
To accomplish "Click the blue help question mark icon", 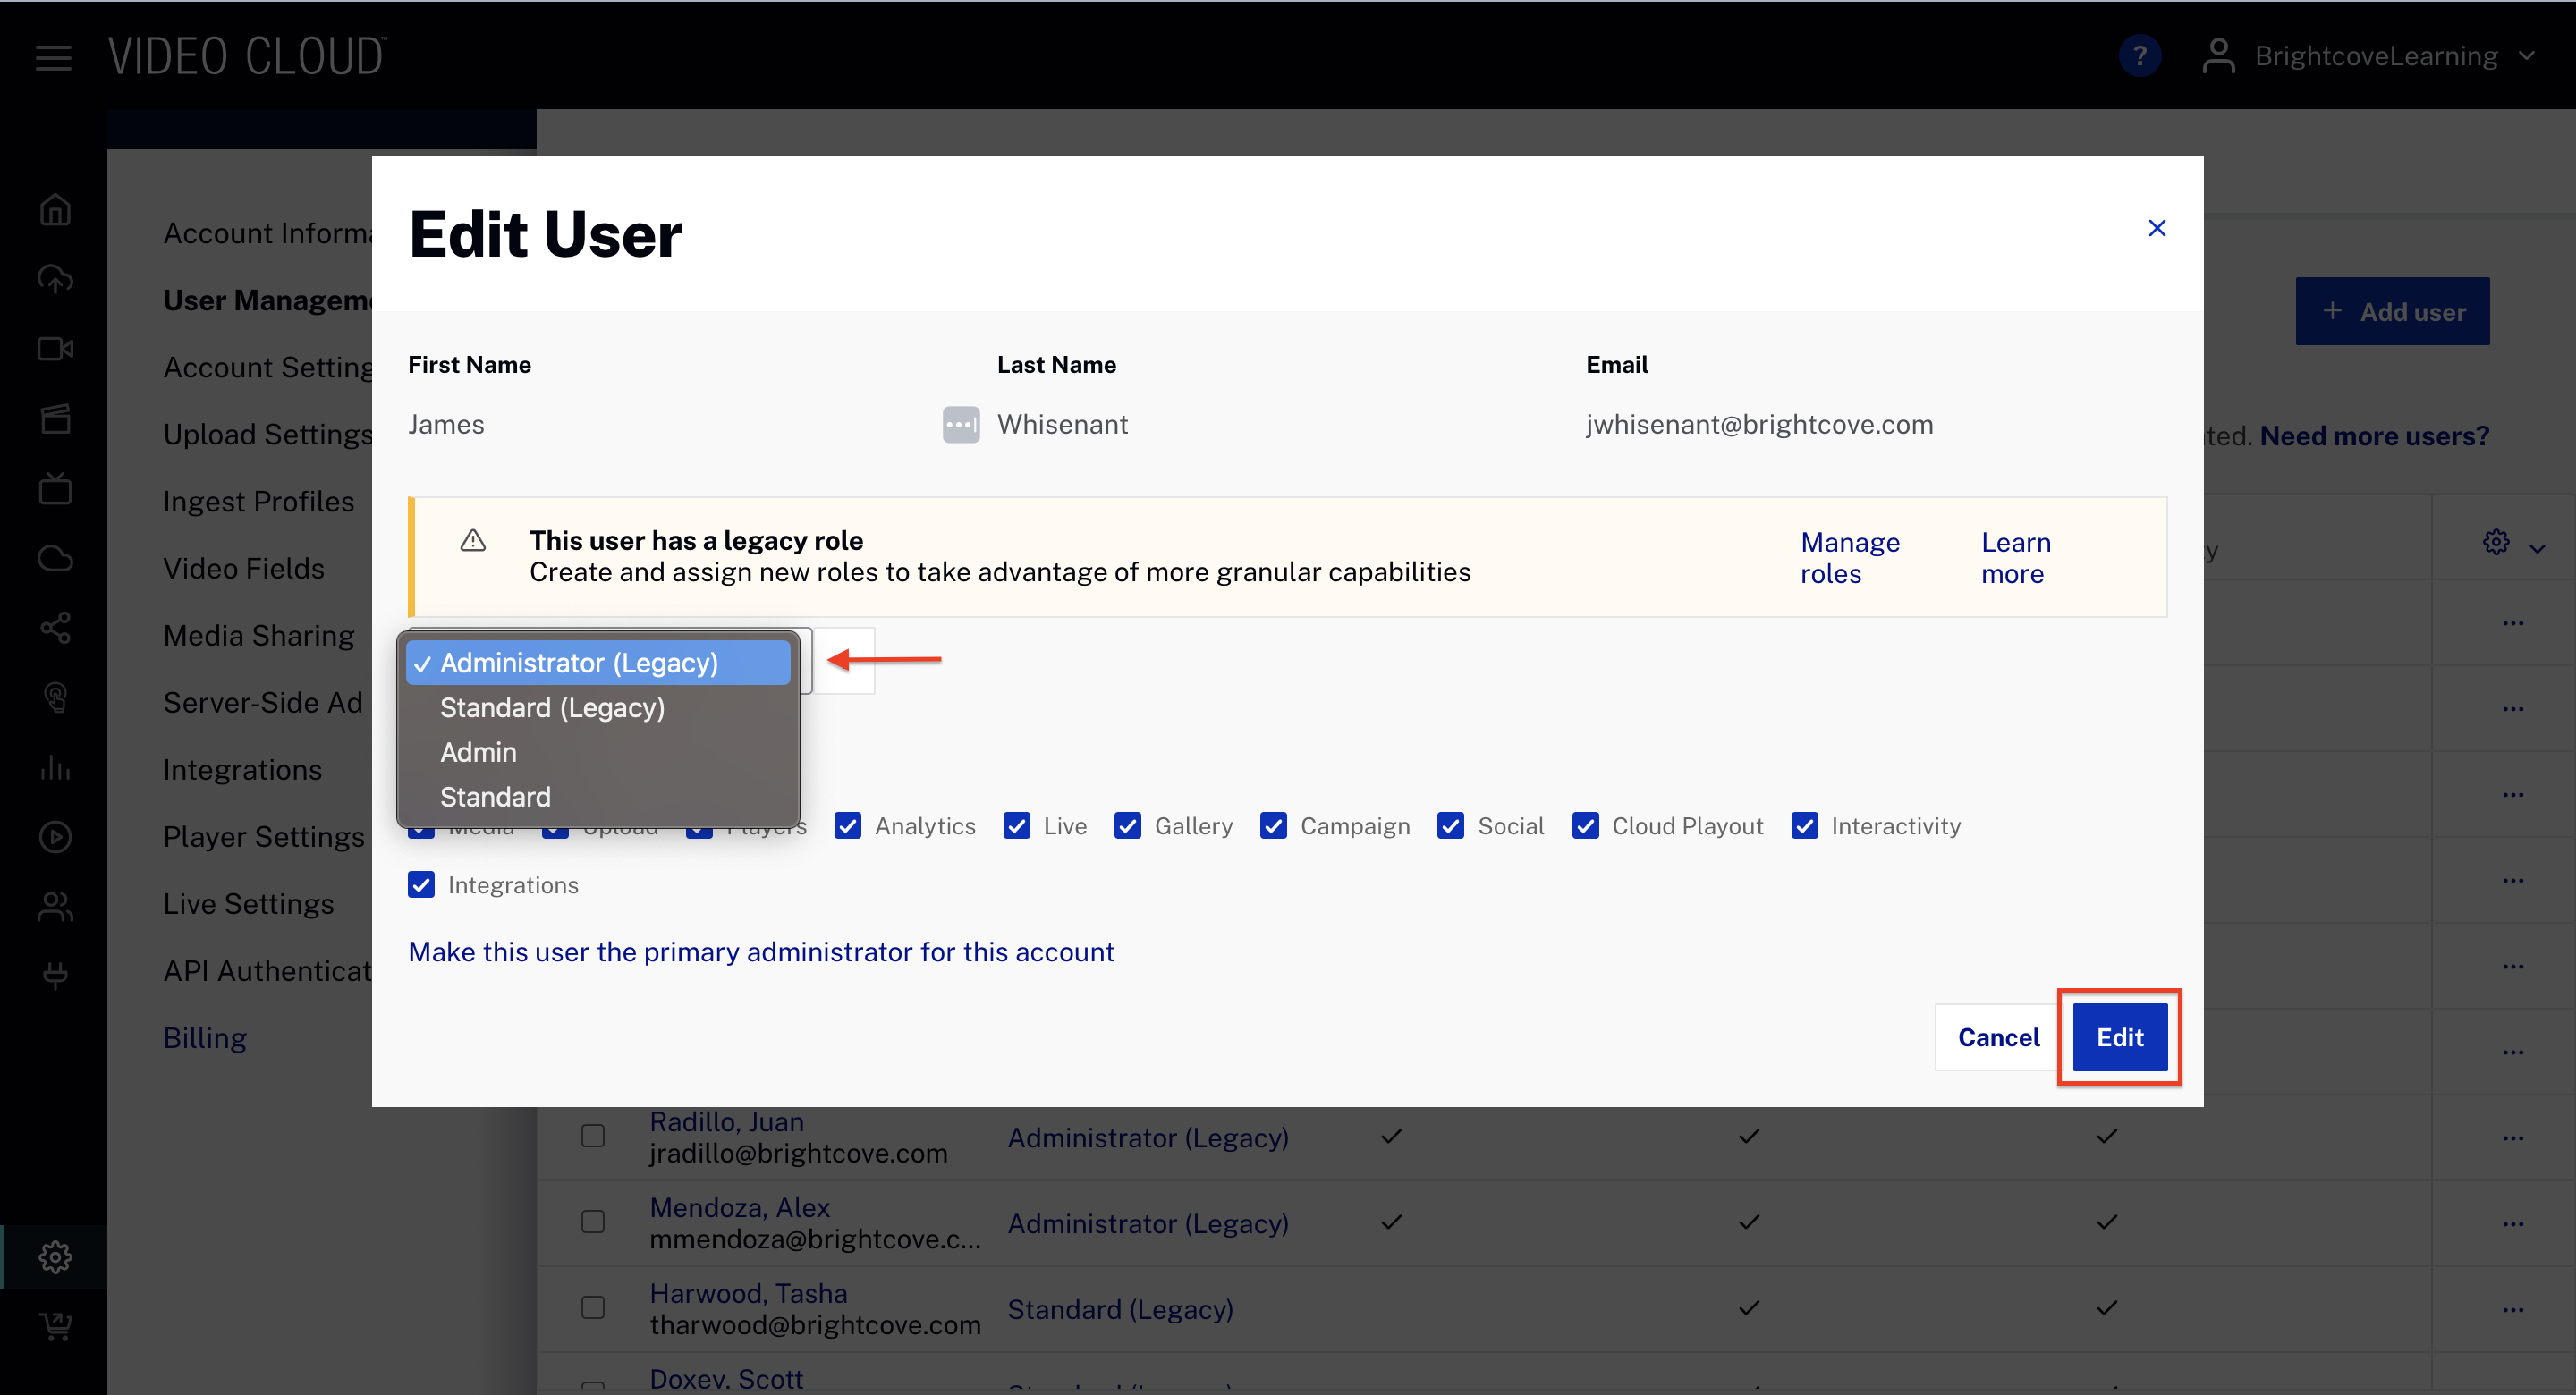I will 2139,56.
